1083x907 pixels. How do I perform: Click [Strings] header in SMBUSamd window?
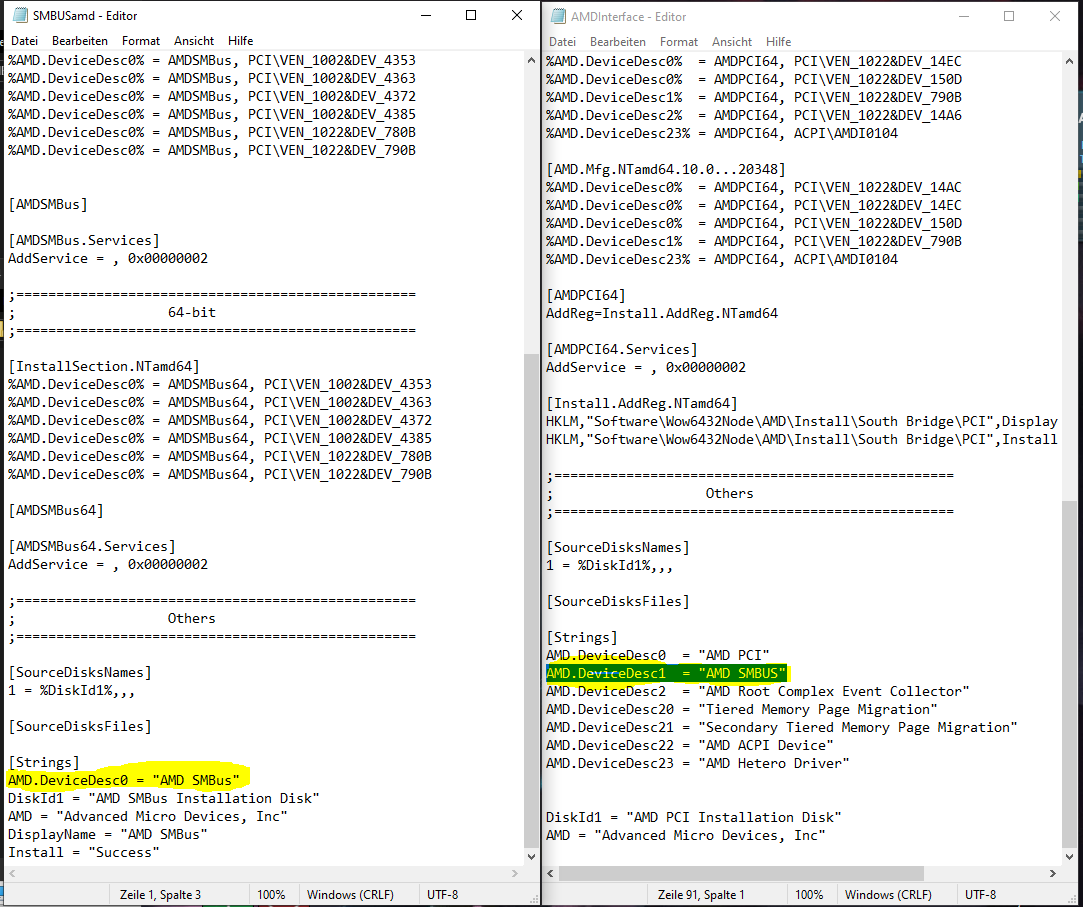[44, 762]
